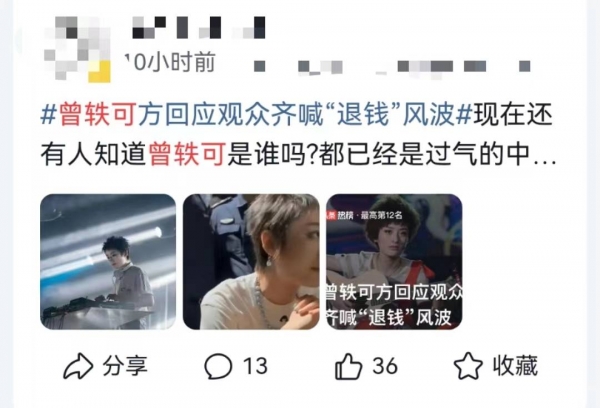Tap the share arrow icon
The width and height of the screenshot is (600, 408).
(x=78, y=366)
